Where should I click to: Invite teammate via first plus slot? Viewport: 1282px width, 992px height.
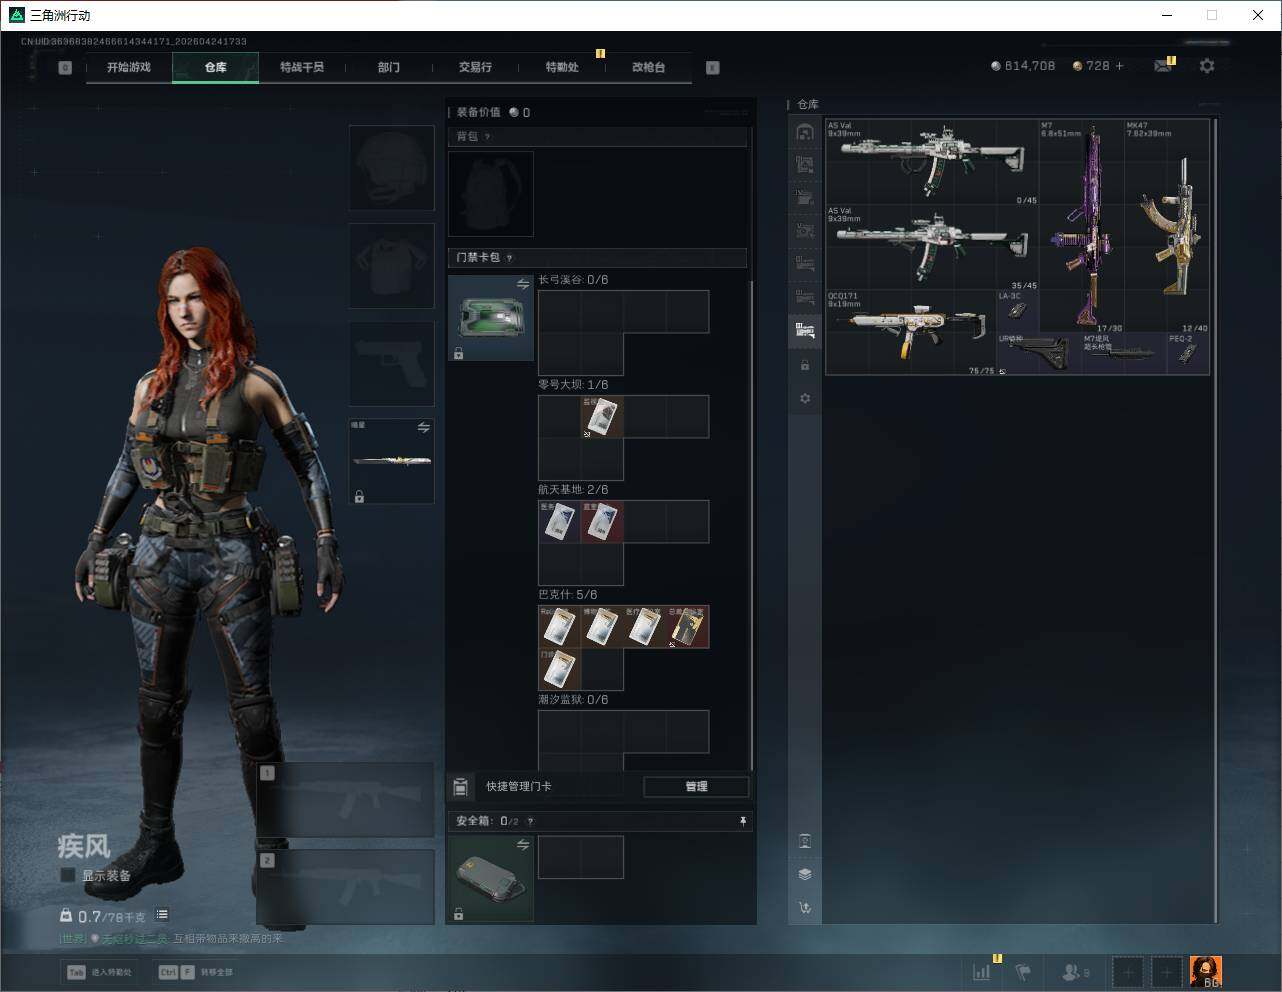[x=1128, y=971]
